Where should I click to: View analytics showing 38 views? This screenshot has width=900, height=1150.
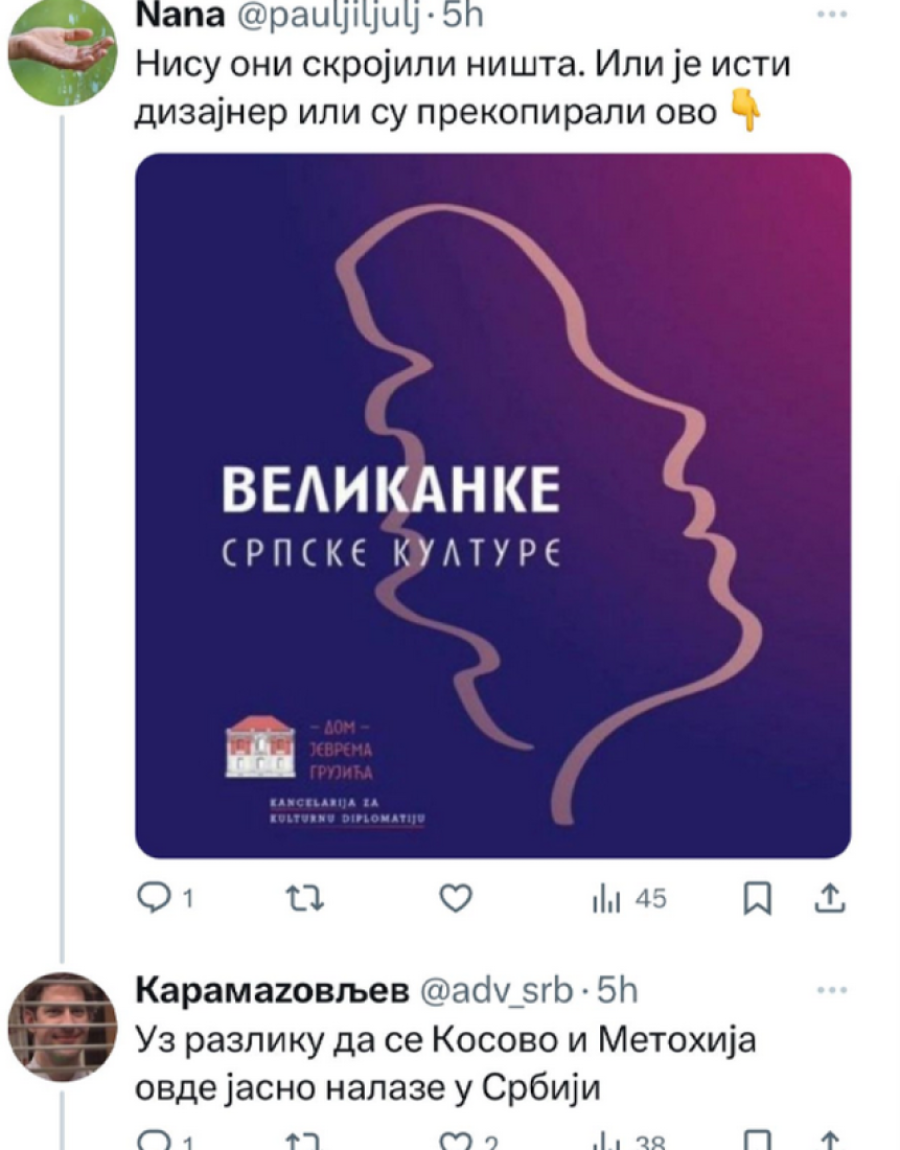point(629,1141)
